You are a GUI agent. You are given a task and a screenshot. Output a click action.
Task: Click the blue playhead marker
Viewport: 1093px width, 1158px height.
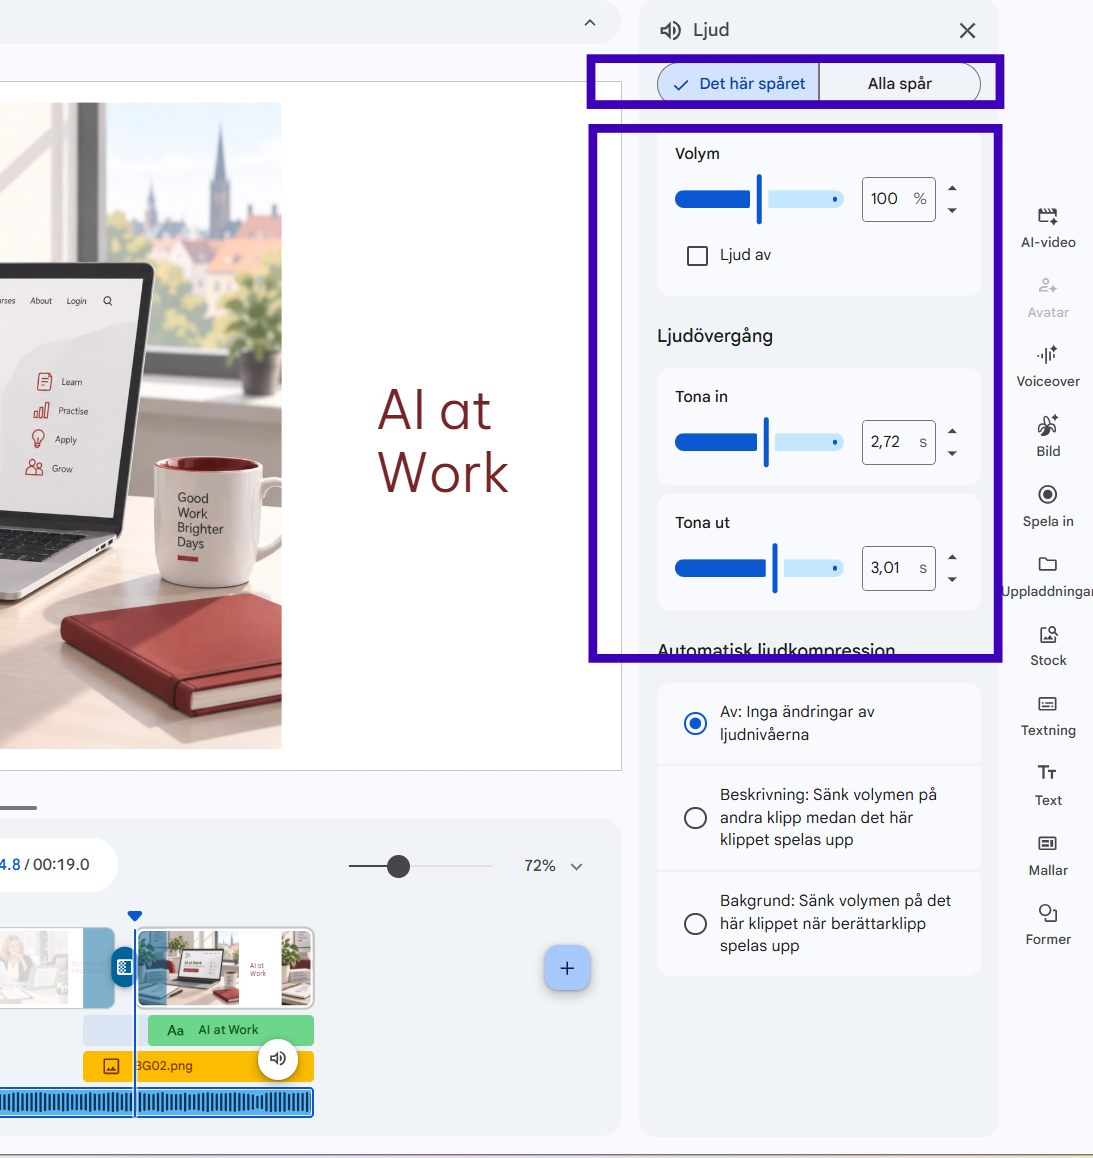point(134,916)
